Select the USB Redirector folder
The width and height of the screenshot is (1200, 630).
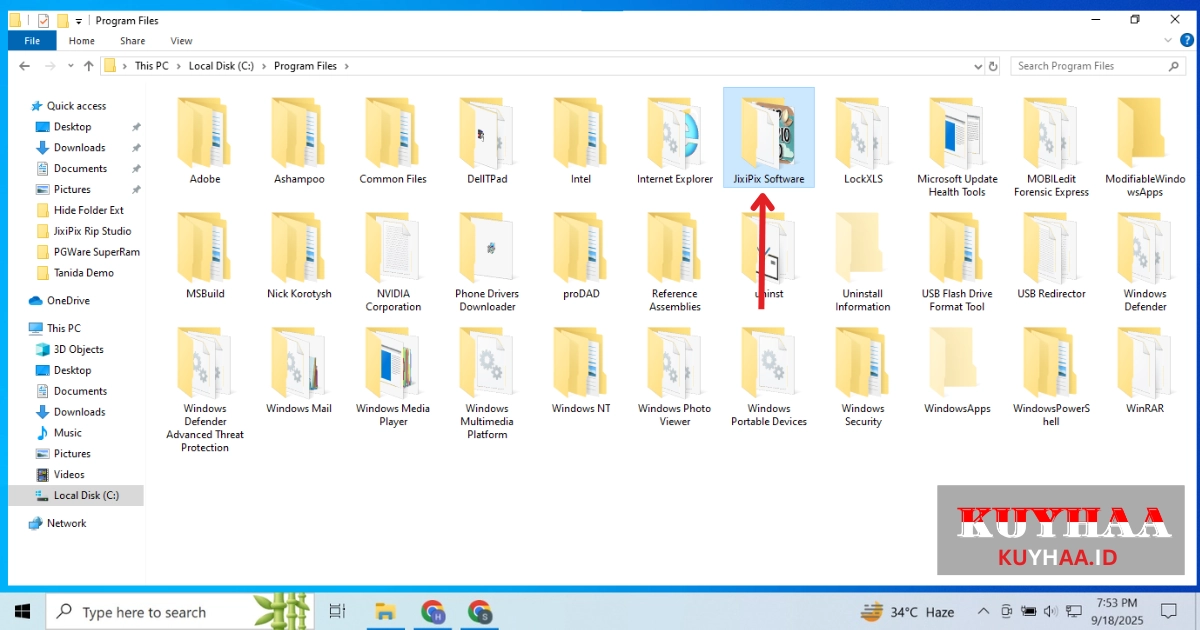click(1051, 254)
